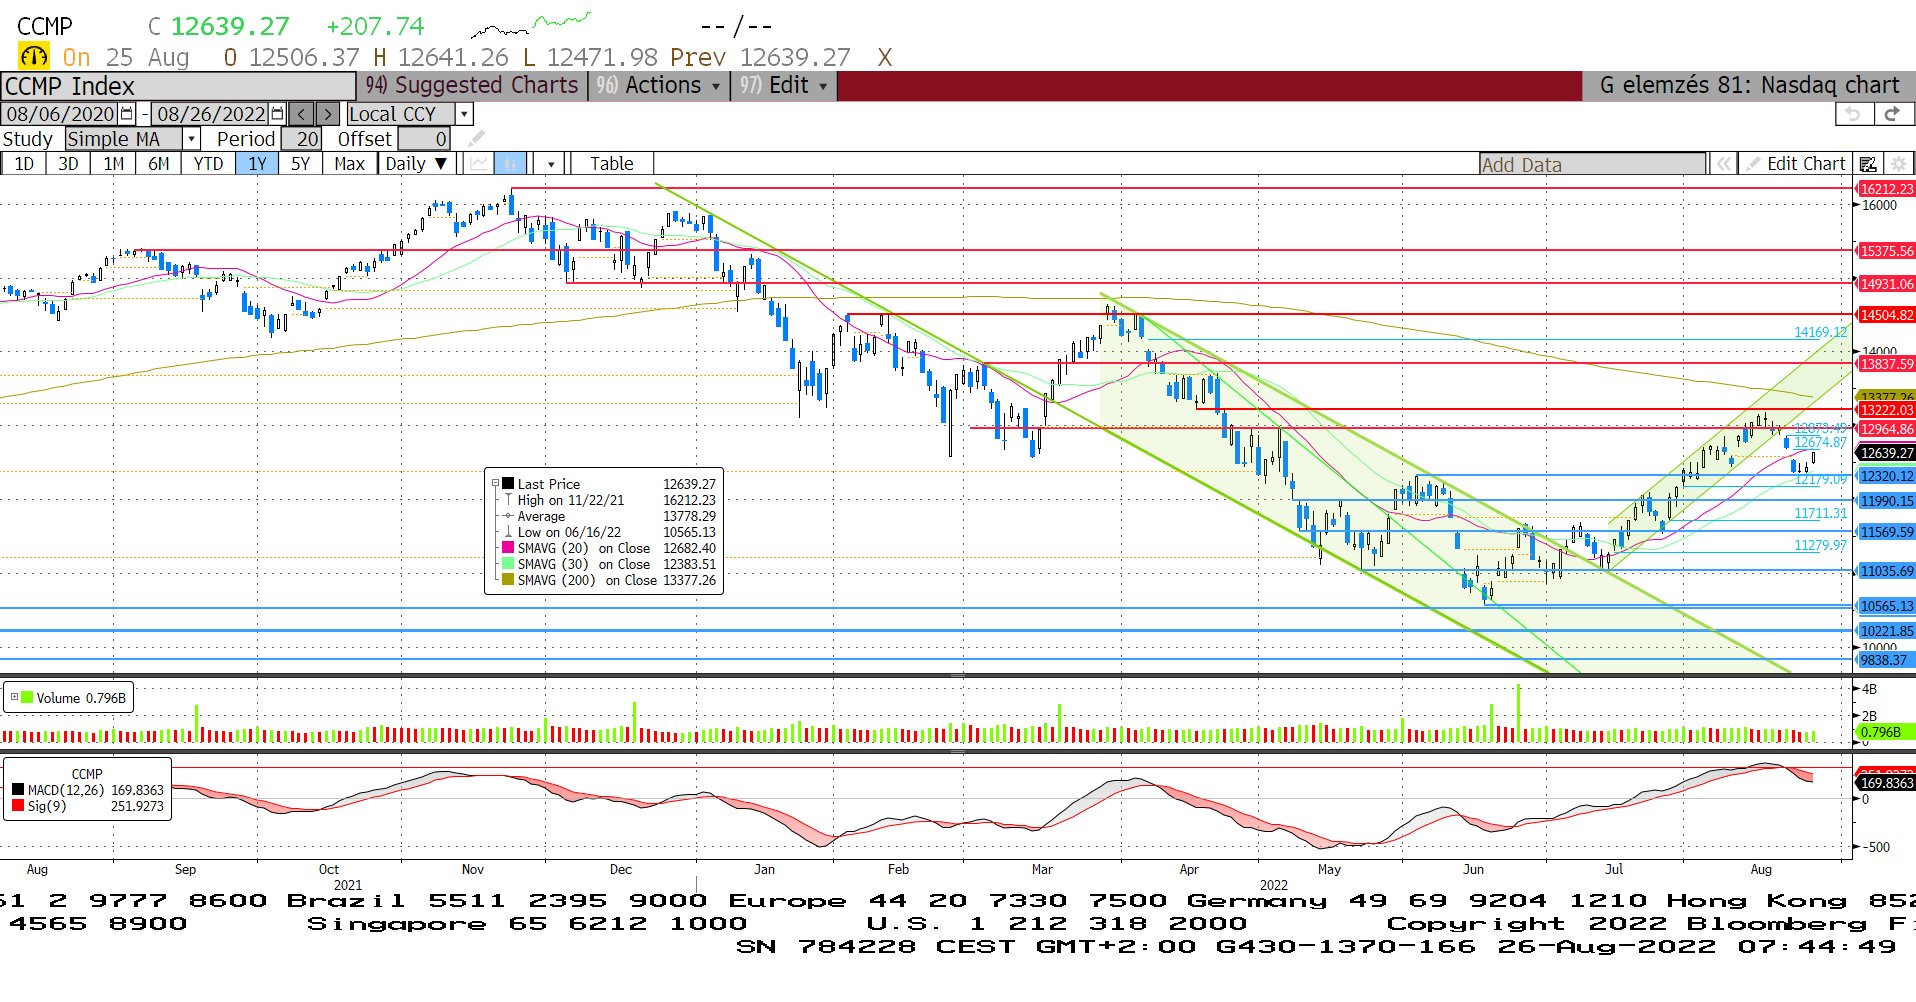Select the 1Y range tab
The height and width of the screenshot is (1002, 1916).
(x=257, y=163)
